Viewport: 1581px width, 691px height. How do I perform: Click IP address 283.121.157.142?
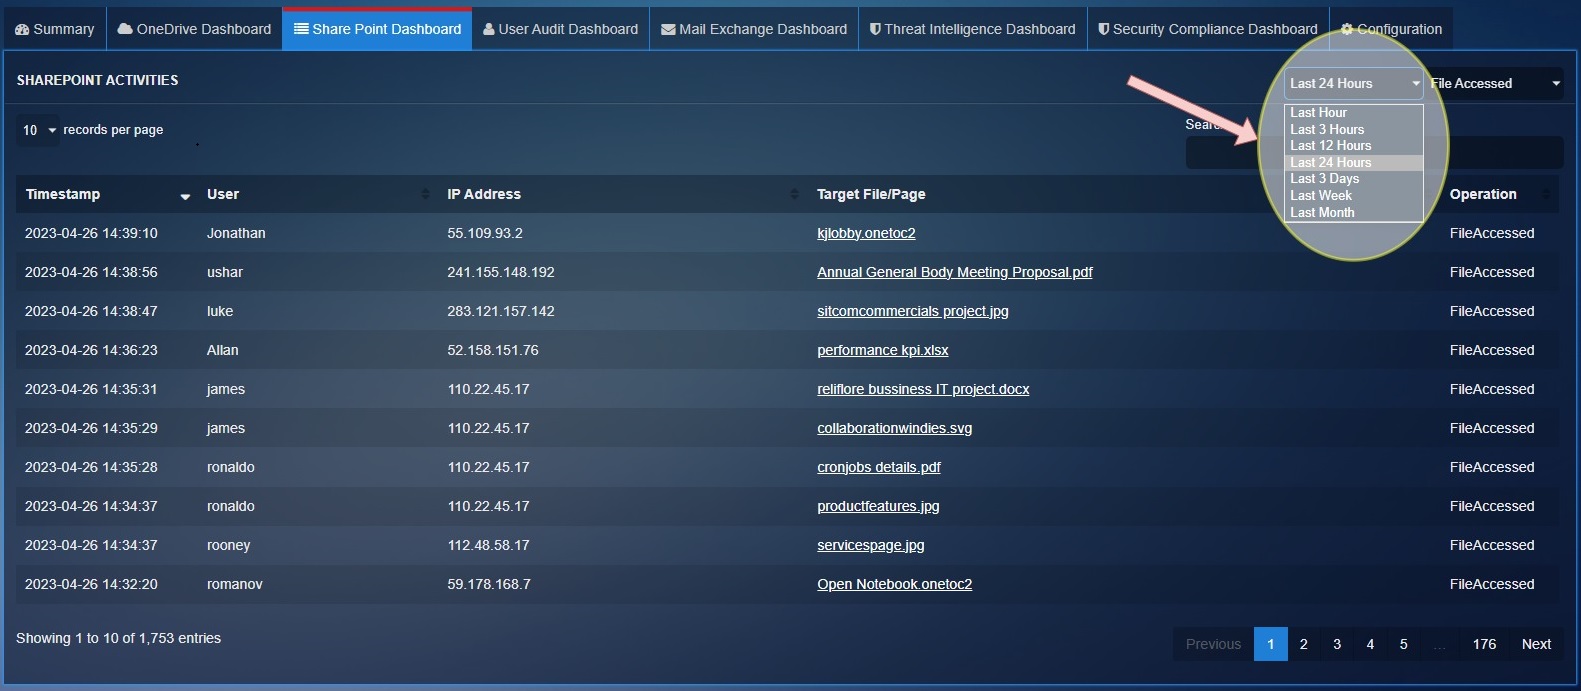pos(501,311)
